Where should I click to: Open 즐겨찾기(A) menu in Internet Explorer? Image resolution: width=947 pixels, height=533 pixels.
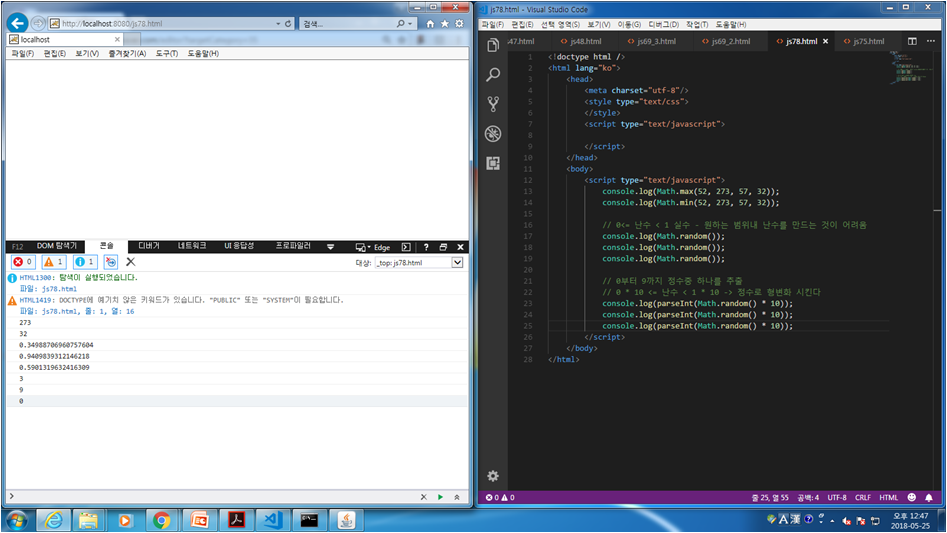[127, 53]
